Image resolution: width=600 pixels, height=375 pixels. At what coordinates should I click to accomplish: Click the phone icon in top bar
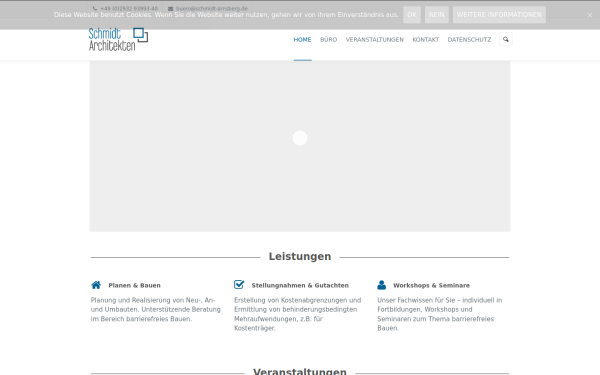(95, 8)
